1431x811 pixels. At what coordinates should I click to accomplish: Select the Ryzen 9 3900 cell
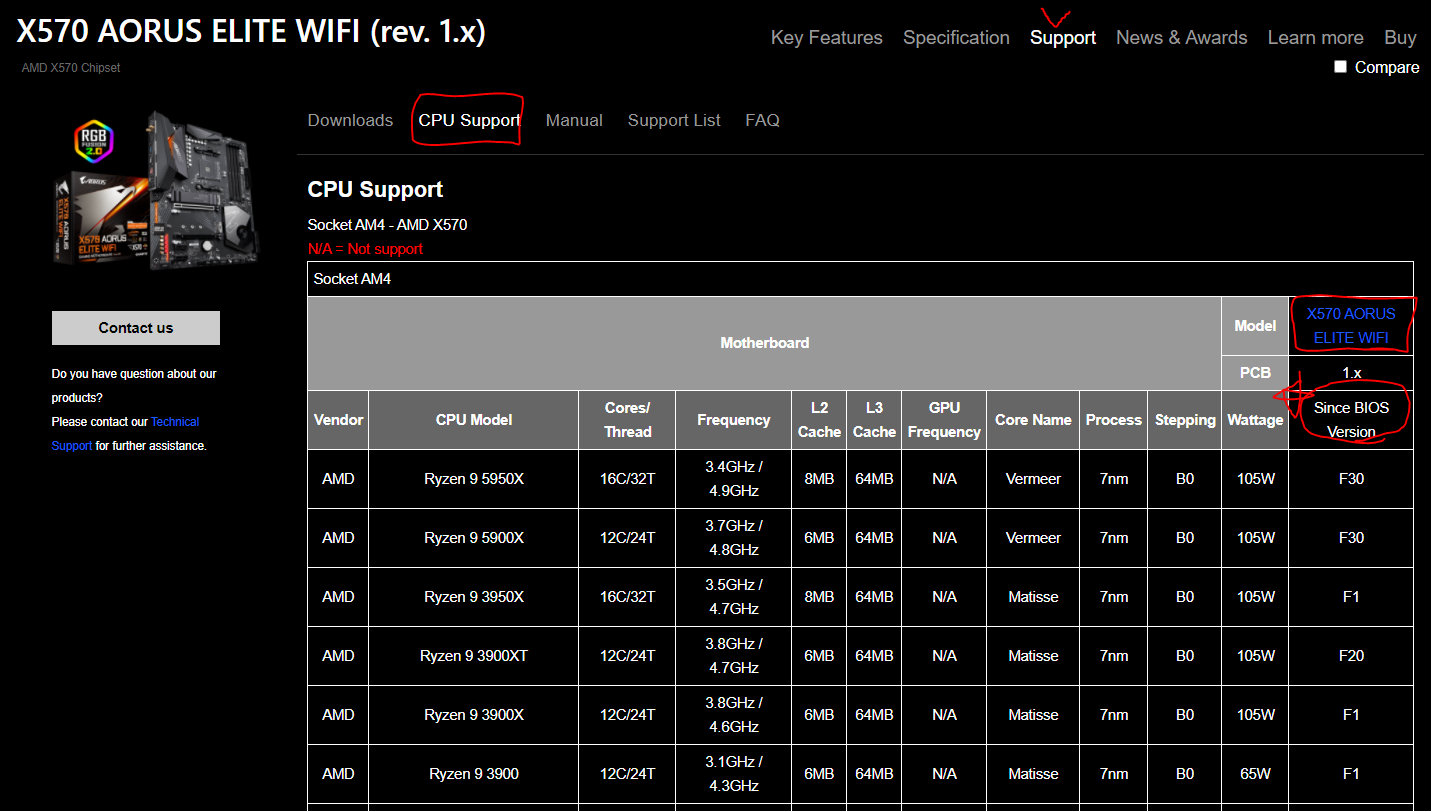[474, 774]
